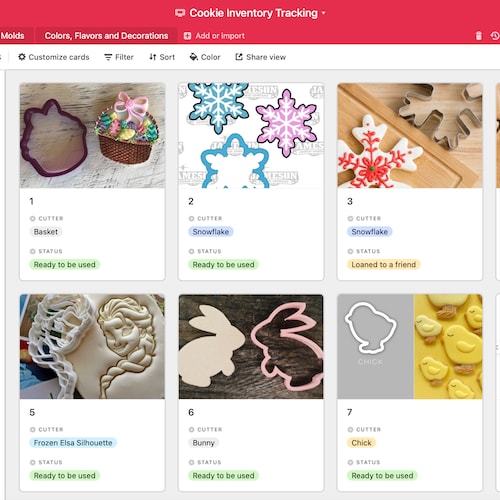
Task: Select the Frozen Elsa Silhouette tag
Action: [x=73, y=443]
